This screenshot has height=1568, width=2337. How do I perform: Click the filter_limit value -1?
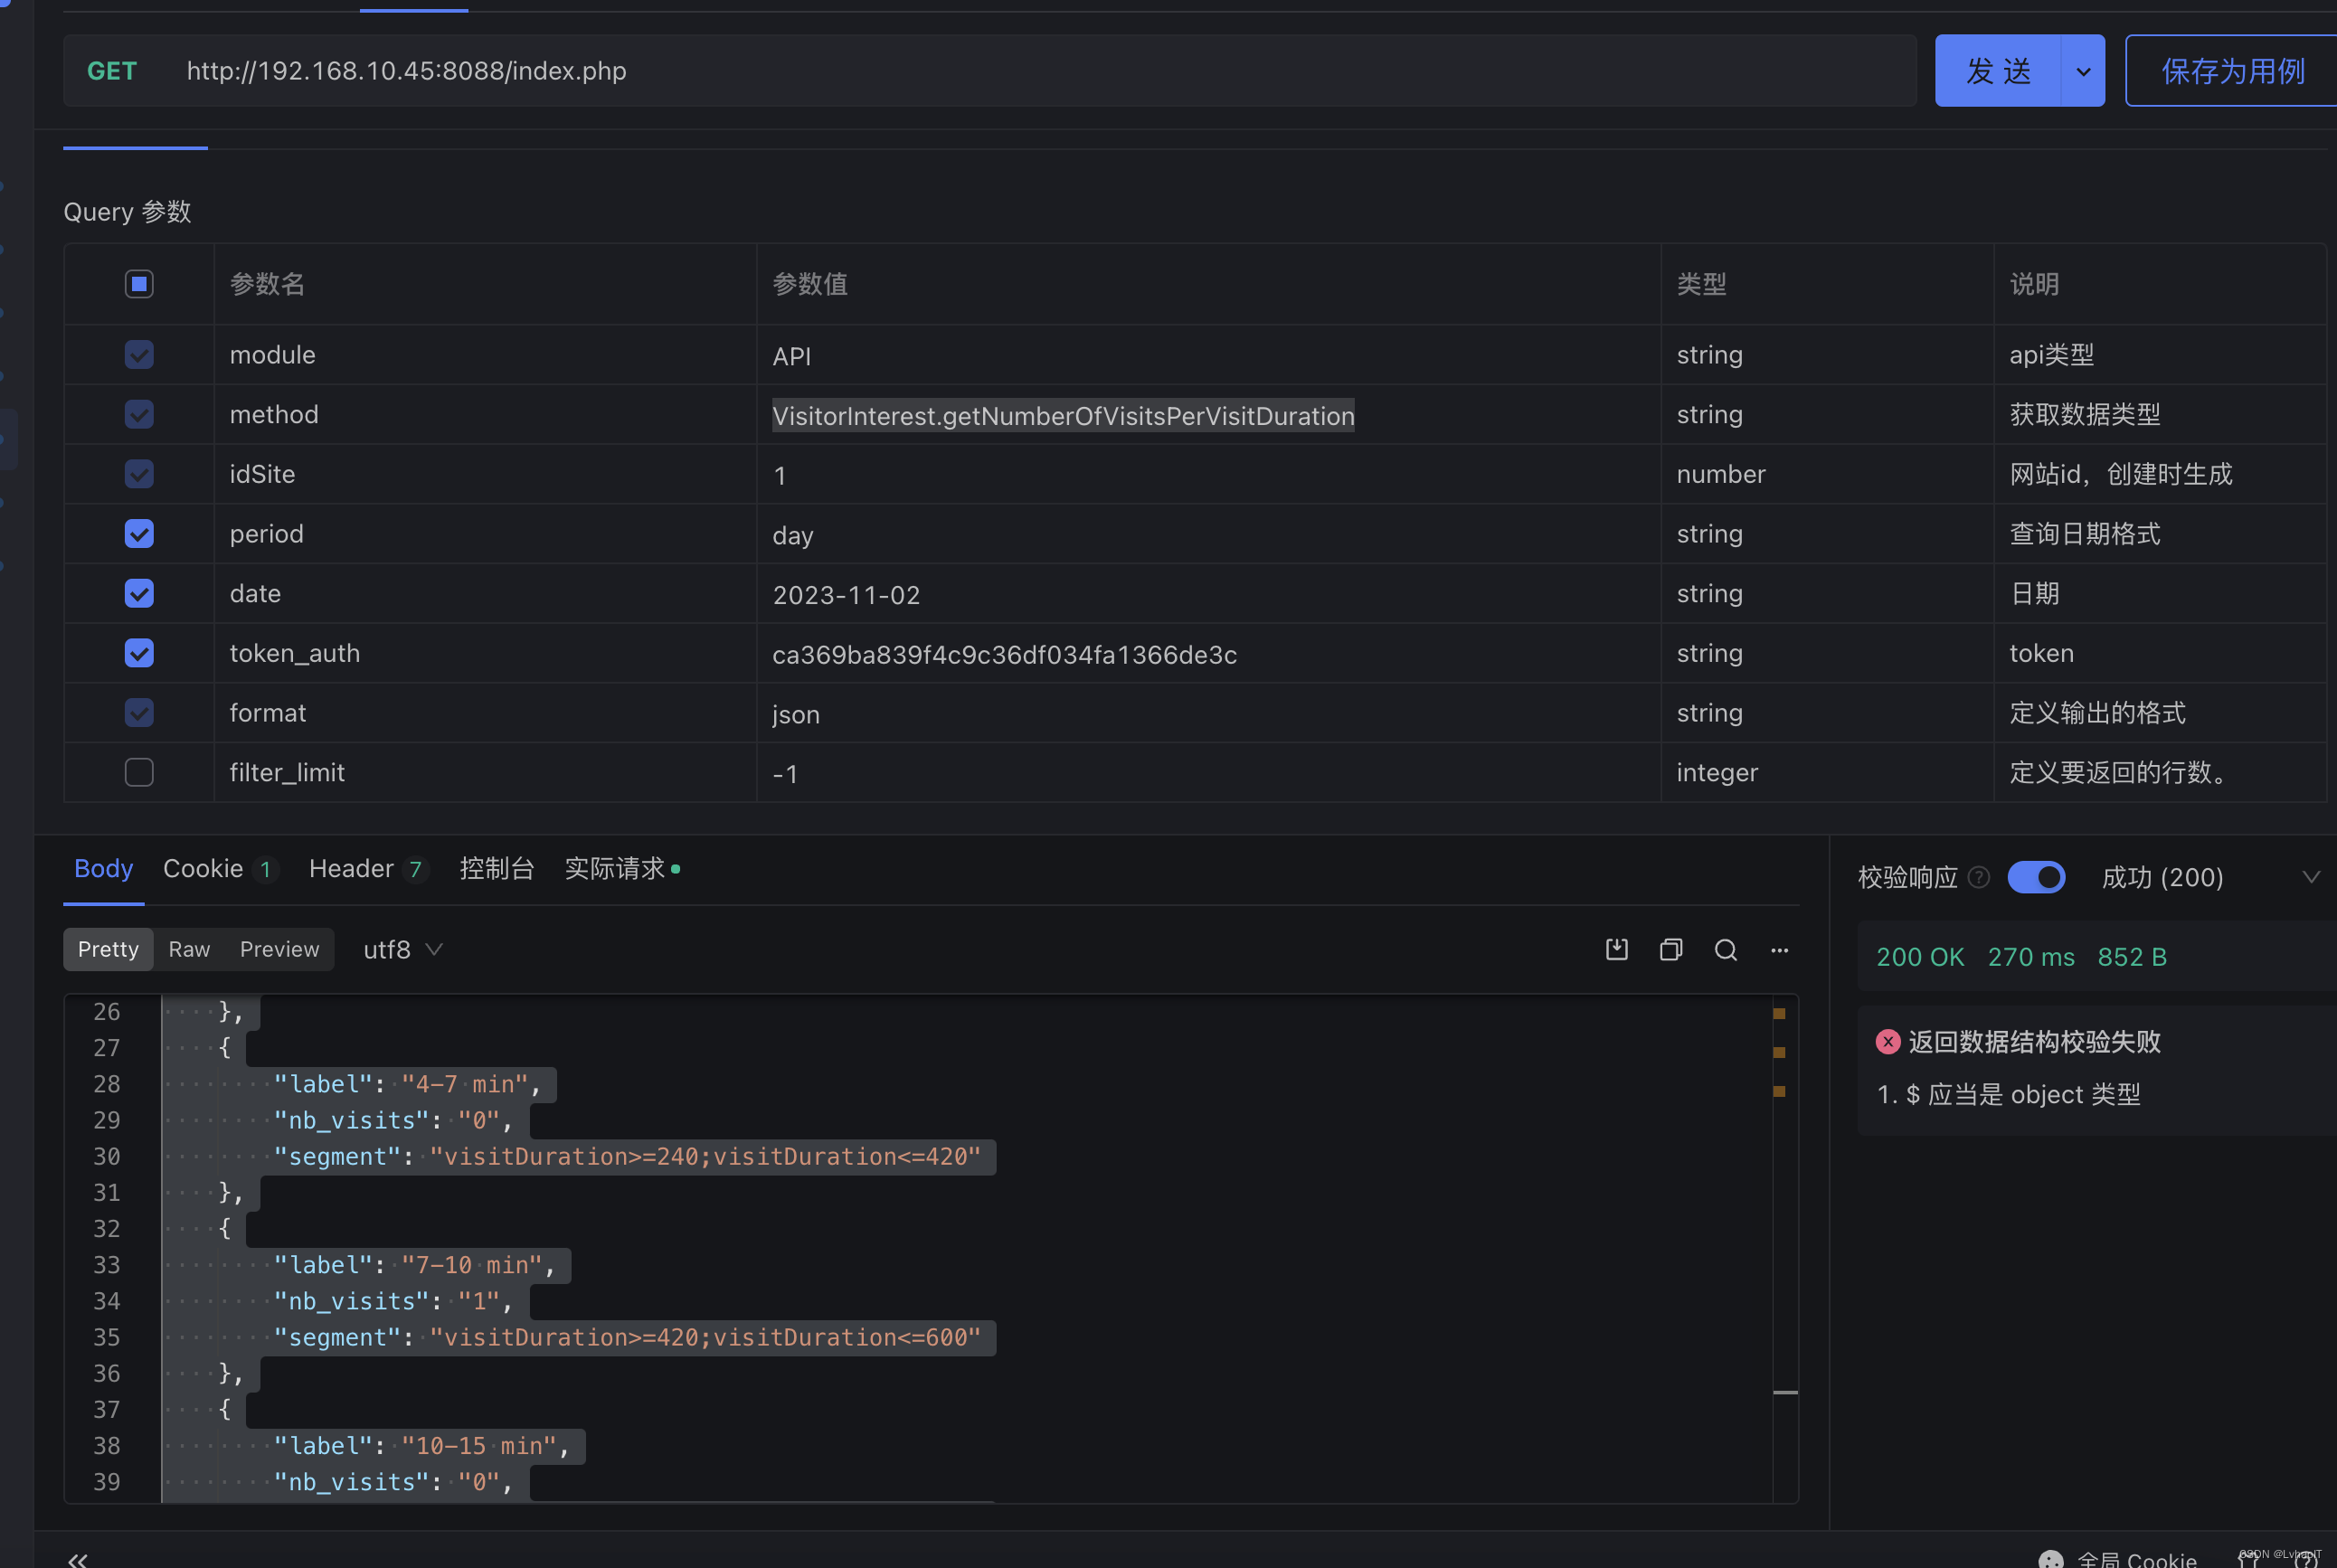click(785, 774)
